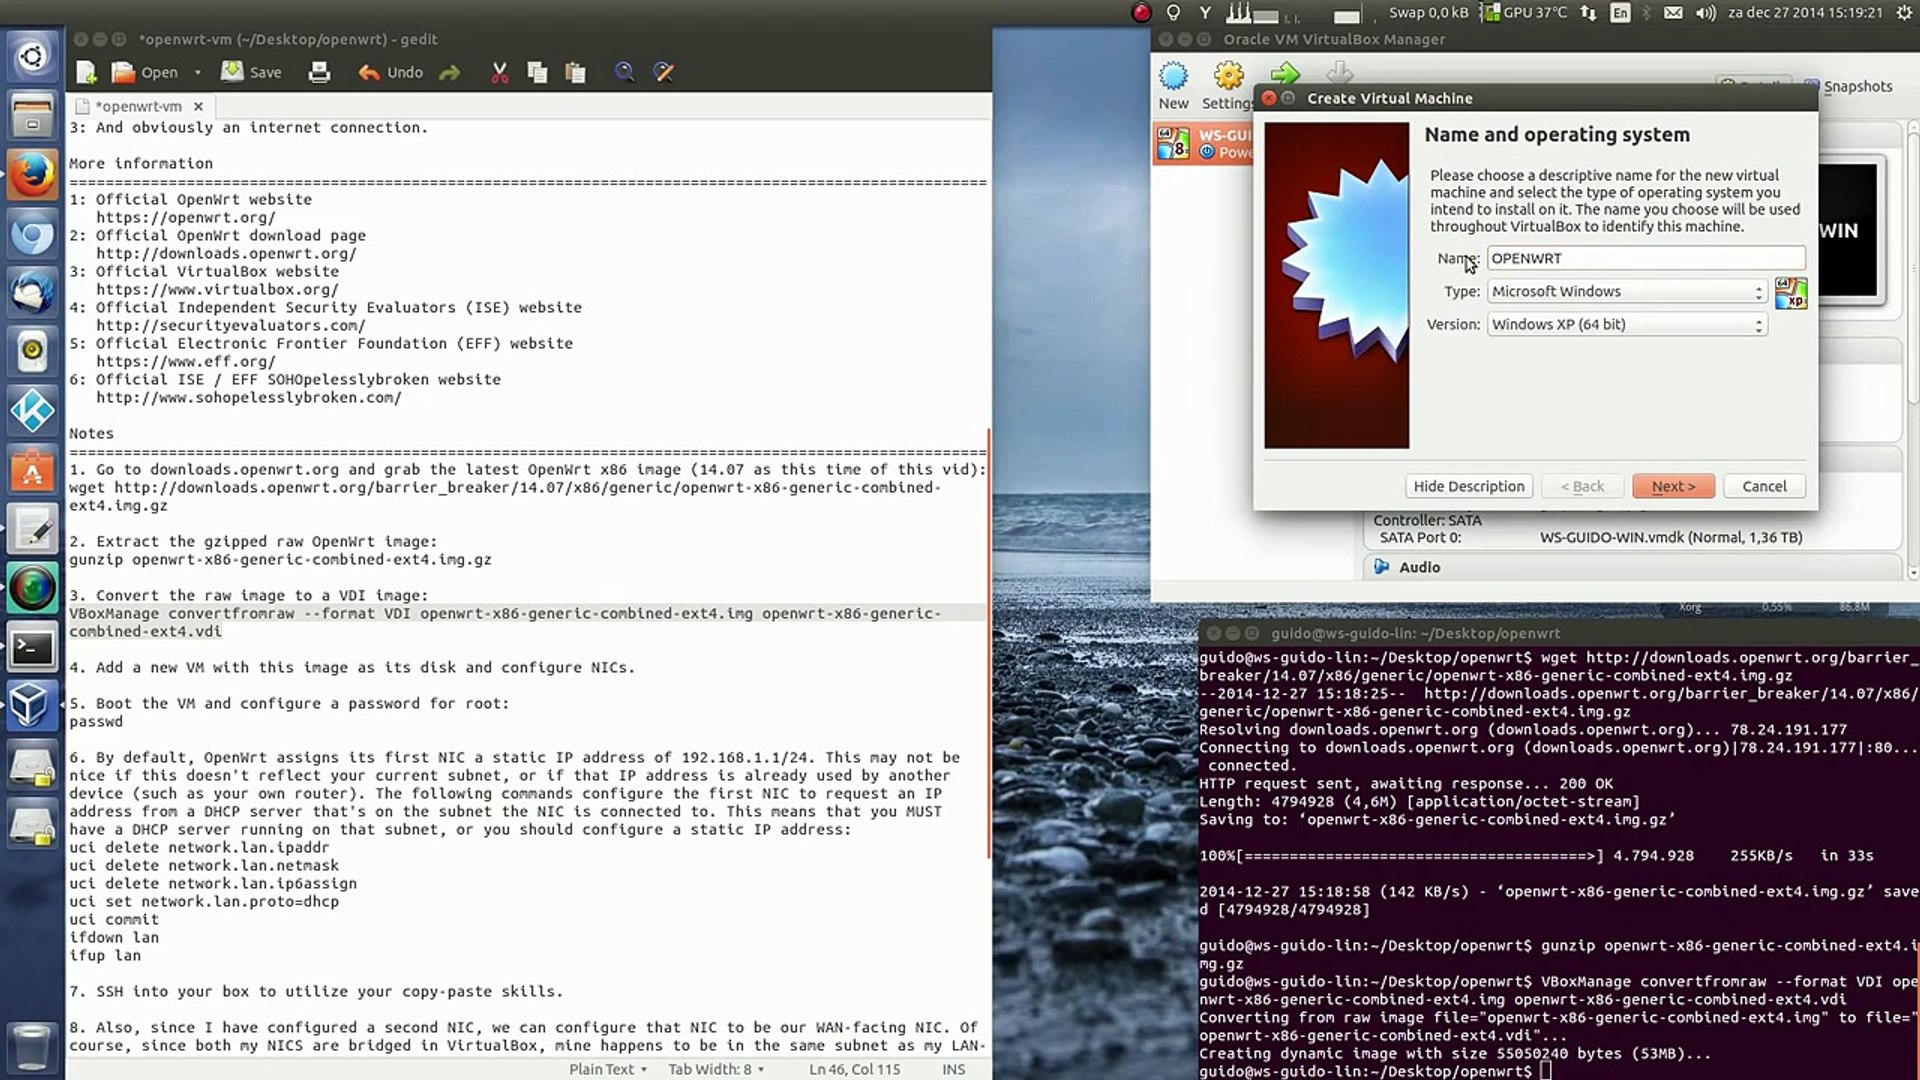Open Plain Text language selector
Viewport: 1920px width, 1080px height.
point(608,1069)
